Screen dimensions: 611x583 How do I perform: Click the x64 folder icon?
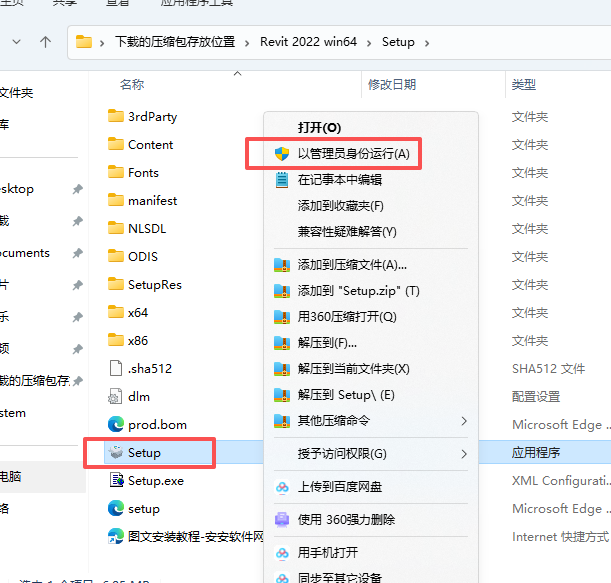click(116, 313)
